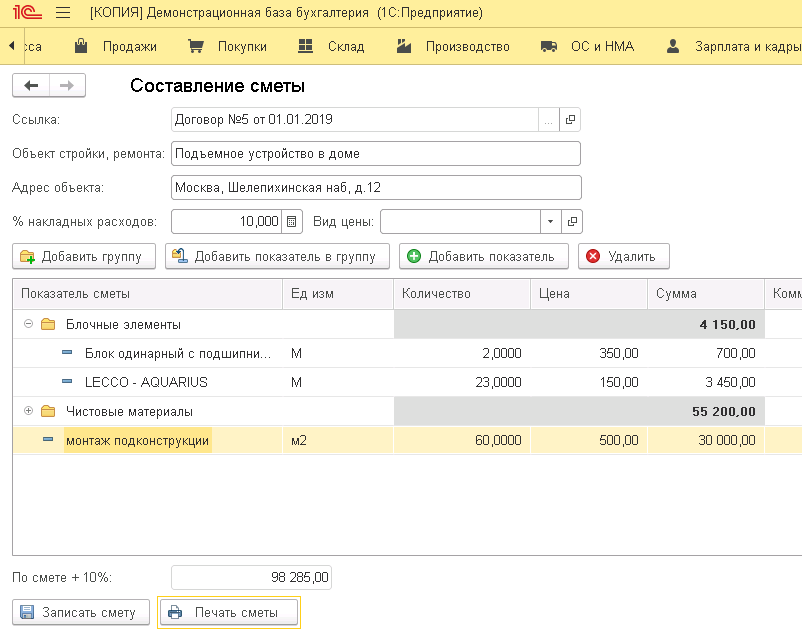Open the linked contract via Ссылка open icon
802x636 pixels.
pos(570,120)
